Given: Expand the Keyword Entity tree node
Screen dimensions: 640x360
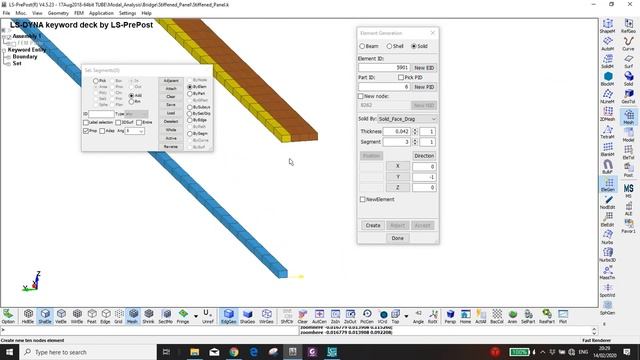Looking at the screenshot, I should pyautogui.click(x=4, y=50).
